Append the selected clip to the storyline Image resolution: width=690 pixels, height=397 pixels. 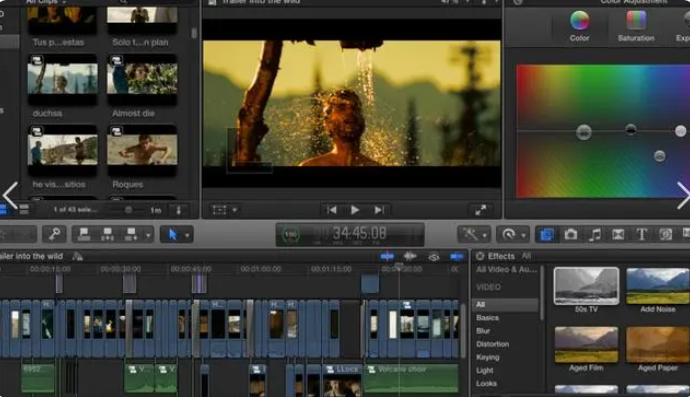tap(131, 235)
